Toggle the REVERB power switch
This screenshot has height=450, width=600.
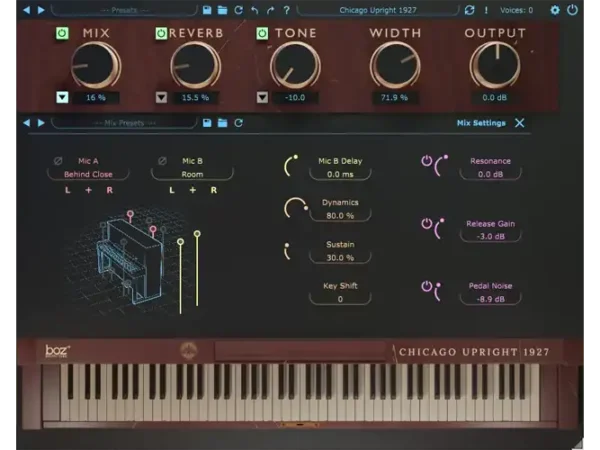pyautogui.click(x=161, y=33)
